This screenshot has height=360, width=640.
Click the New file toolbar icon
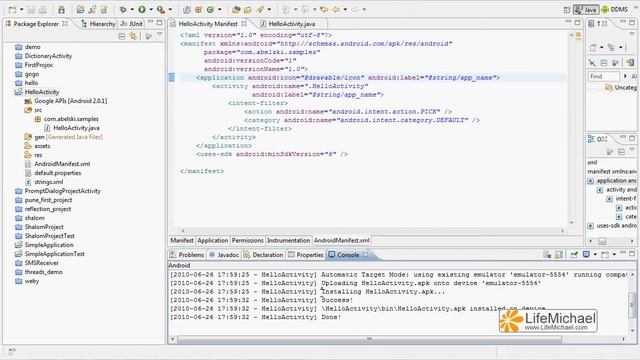(13, 9)
